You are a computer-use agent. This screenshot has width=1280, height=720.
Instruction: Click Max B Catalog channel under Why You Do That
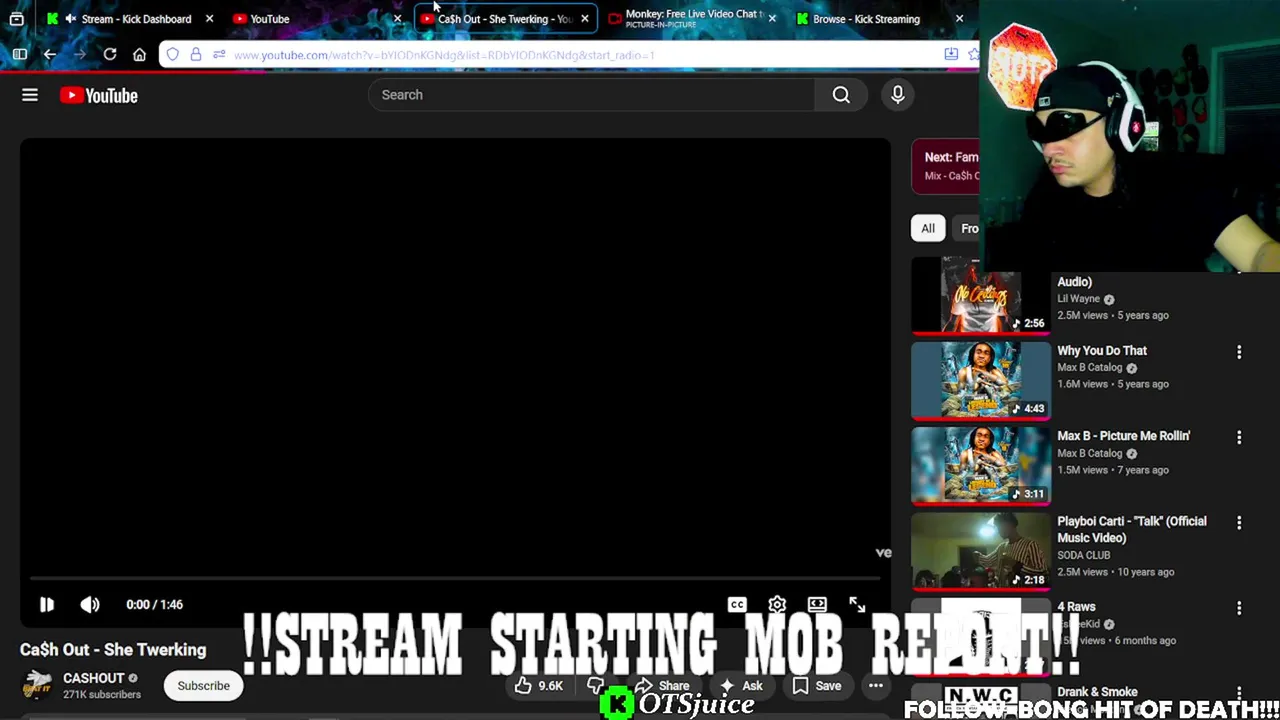[x=1090, y=368]
